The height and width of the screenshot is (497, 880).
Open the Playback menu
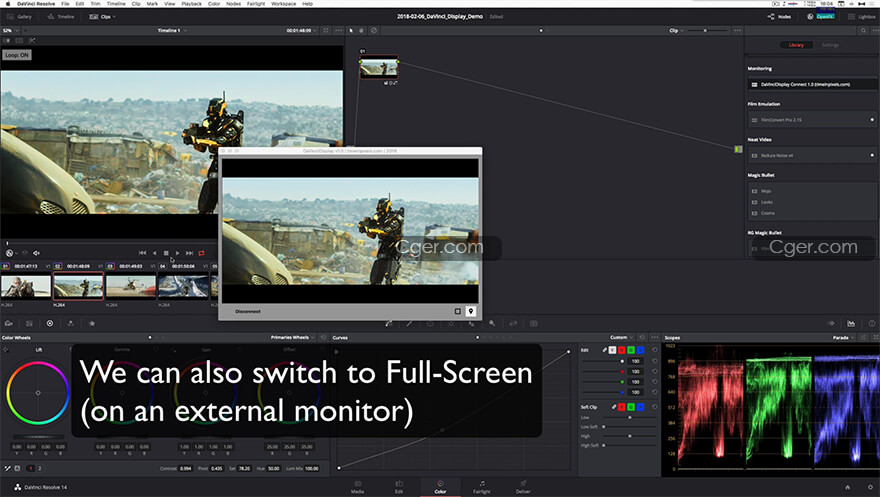(x=191, y=3)
